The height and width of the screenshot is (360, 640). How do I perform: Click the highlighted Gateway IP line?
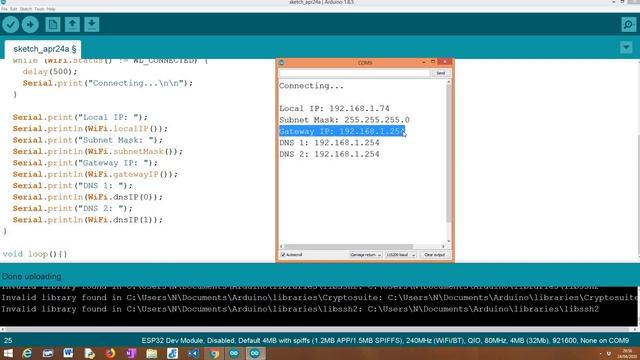pyautogui.click(x=342, y=131)
